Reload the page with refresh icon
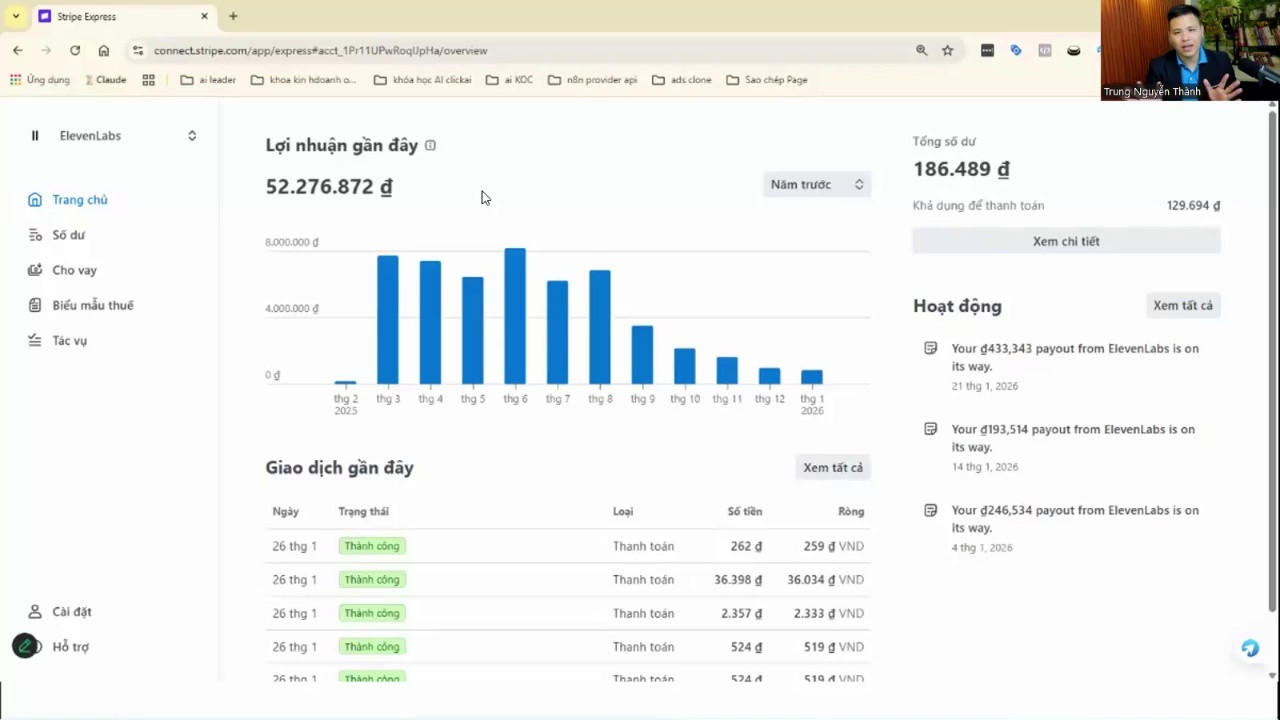This screenshot has width=1280, height=720. pyautogui.click(x=75, y=50)
